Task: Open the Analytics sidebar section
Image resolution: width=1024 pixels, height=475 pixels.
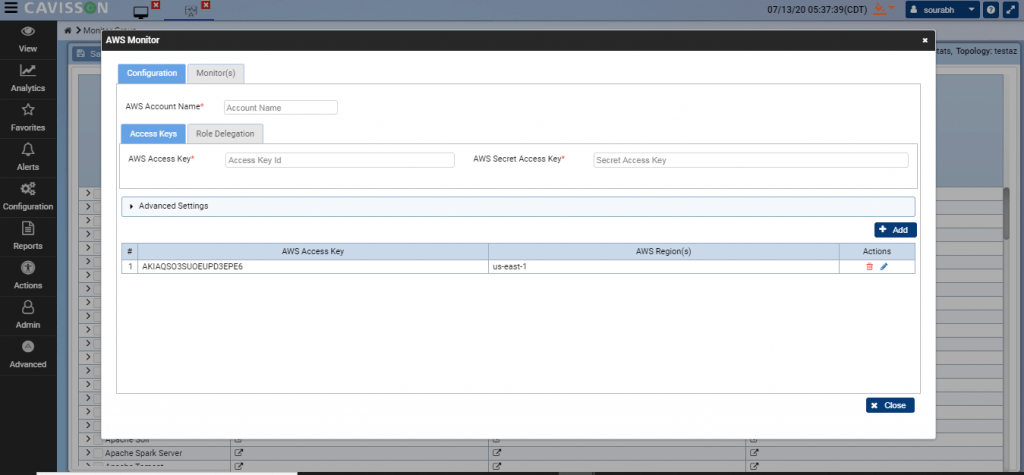Action: point(28,79)
